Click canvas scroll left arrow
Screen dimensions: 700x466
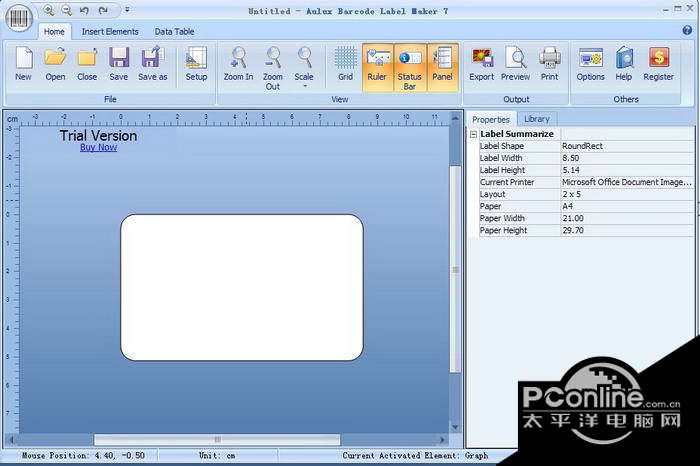(12, 440)
